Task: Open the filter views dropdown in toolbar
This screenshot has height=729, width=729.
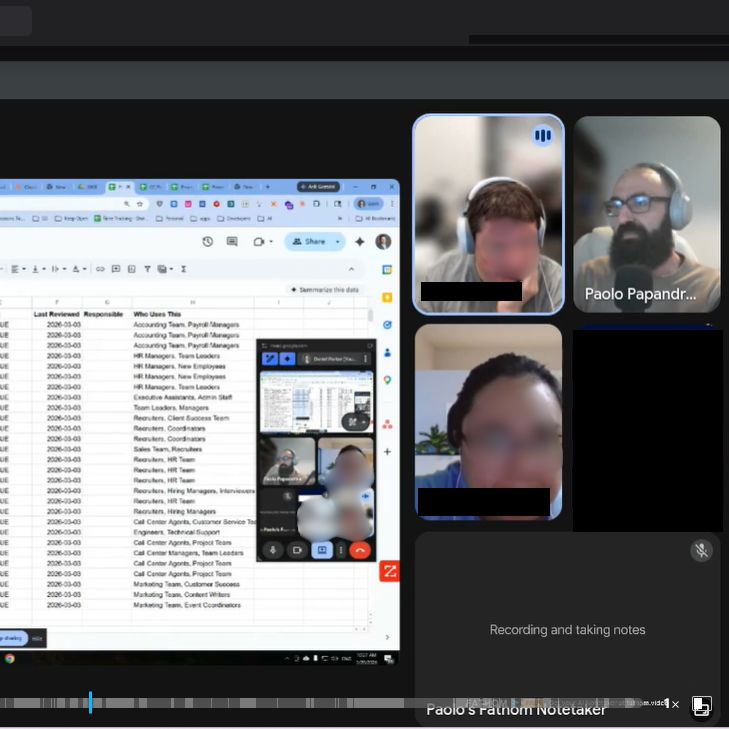Action: [x=165, y=269]
